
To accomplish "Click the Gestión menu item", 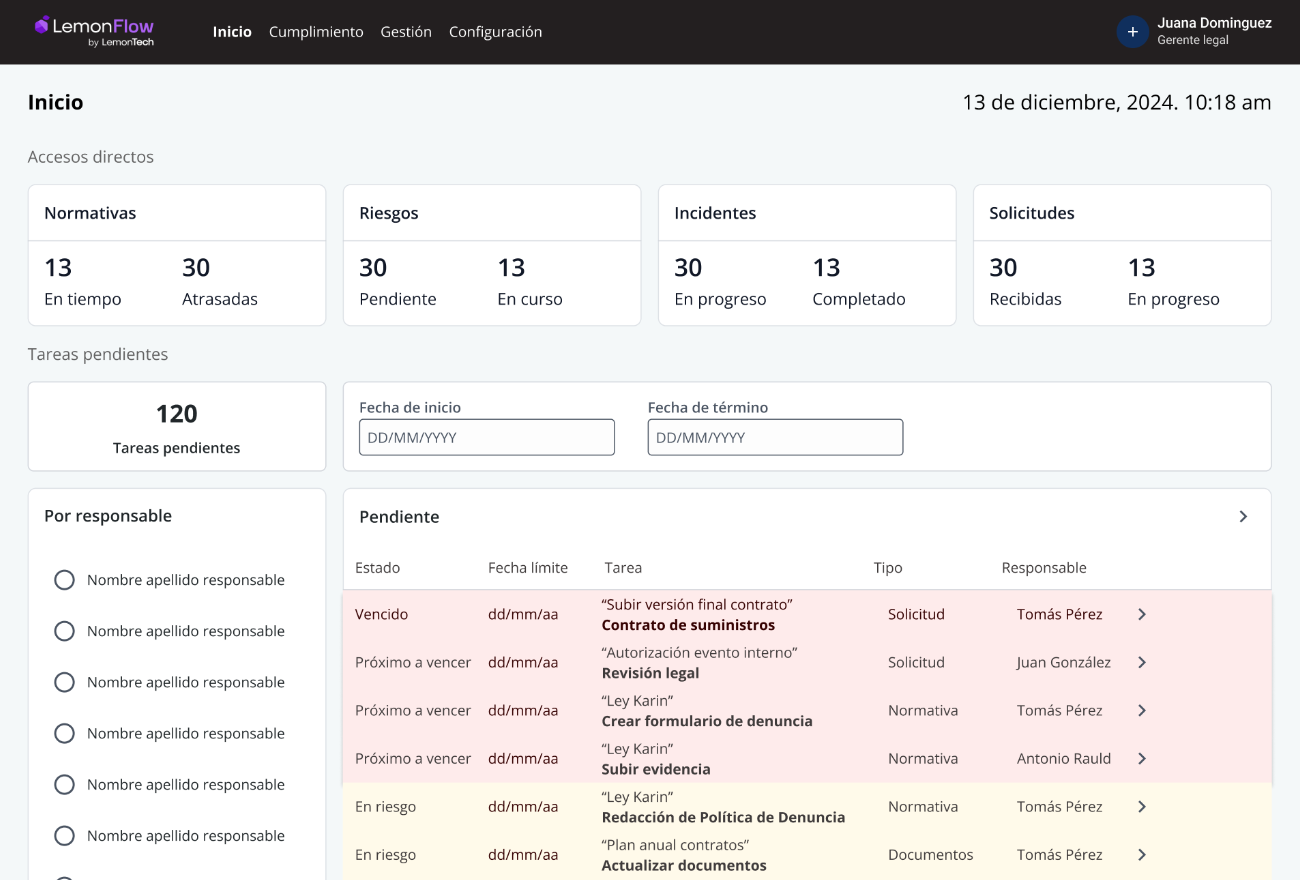I will coord(406,32).
